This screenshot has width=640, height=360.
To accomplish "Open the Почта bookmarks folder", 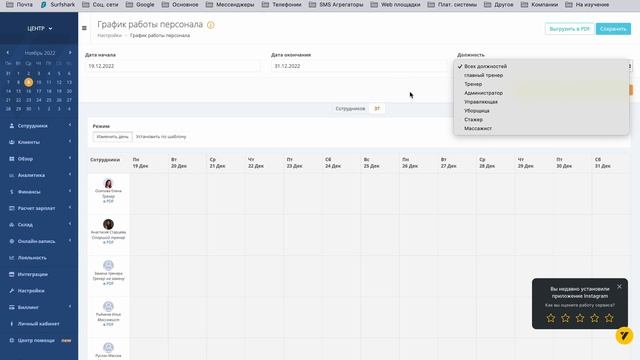I will point(19,4).
